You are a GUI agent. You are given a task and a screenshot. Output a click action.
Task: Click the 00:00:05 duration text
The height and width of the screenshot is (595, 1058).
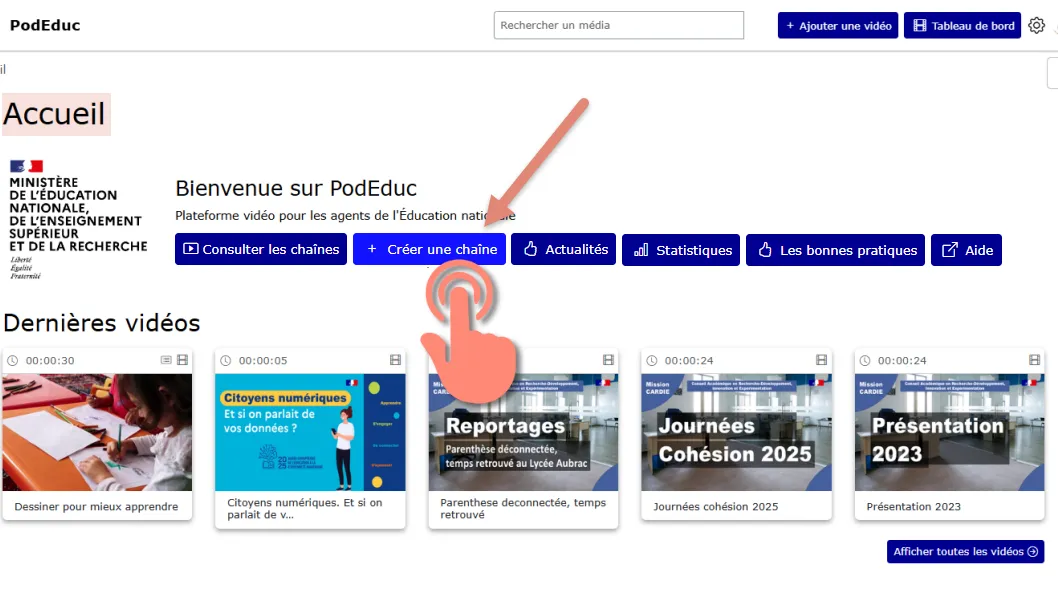(x=263, y=360)
